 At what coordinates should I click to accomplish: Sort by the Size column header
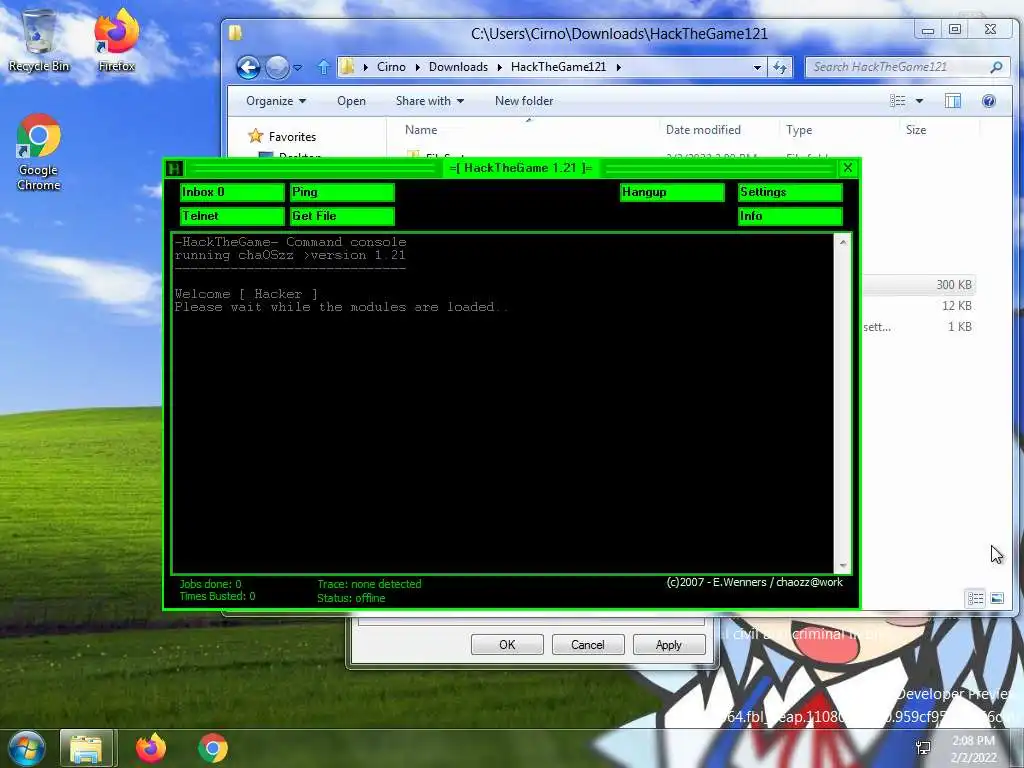pos(916,130)
